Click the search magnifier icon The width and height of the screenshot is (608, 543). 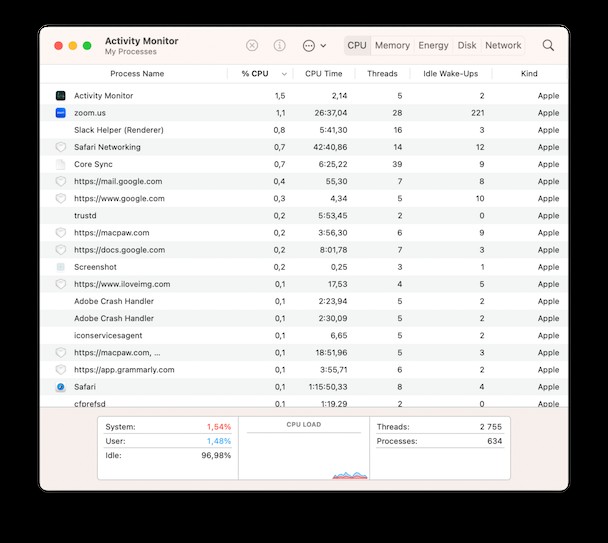(x=548, y=45)
